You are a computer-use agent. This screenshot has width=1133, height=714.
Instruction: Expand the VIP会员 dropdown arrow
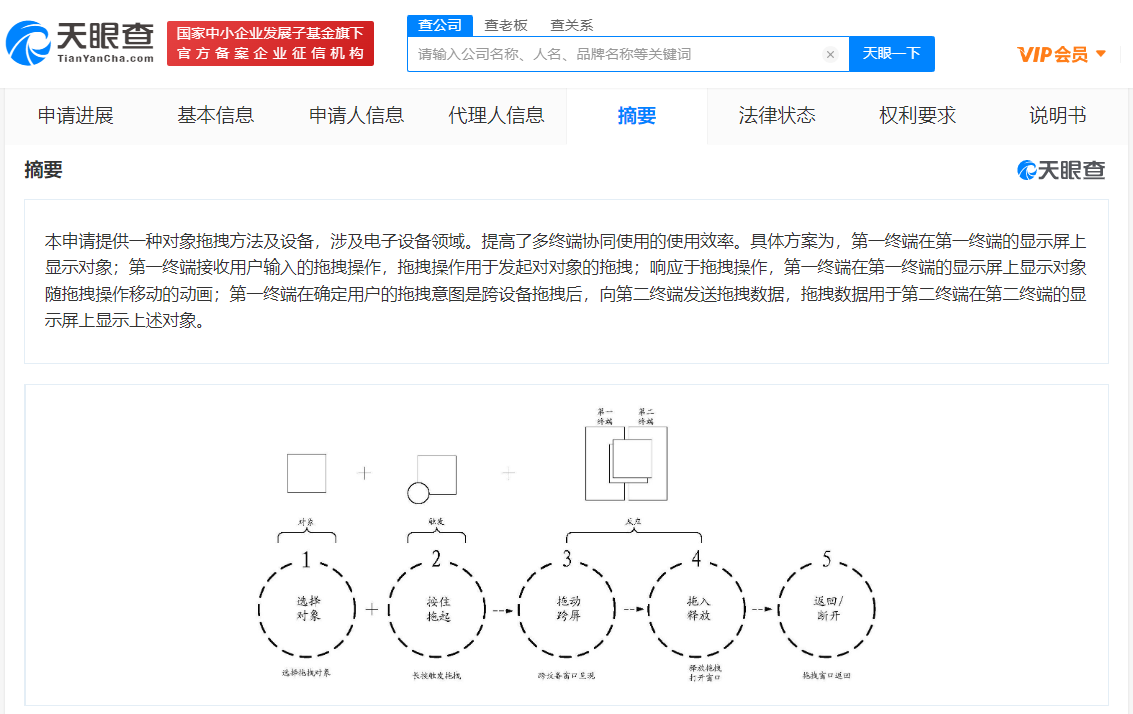[x=1101, y=54]
